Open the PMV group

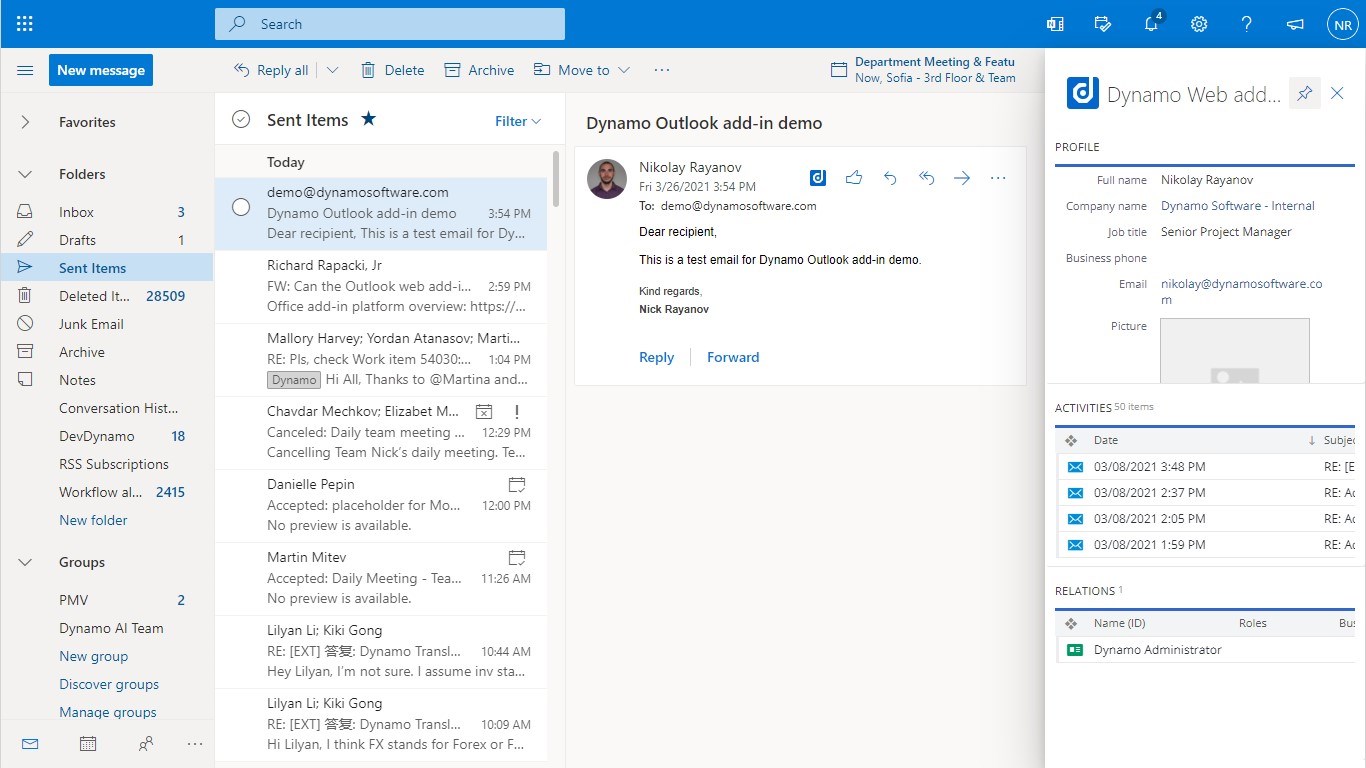(x=107, y=600)
